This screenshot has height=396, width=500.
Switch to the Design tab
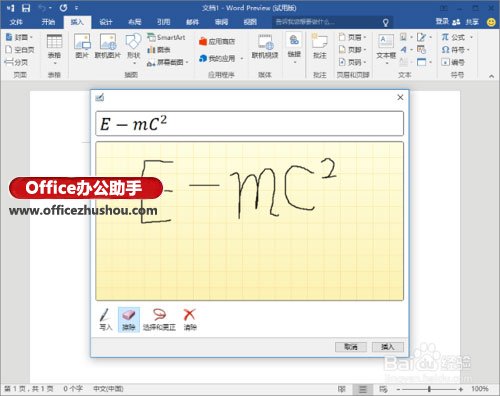point(106,22)
